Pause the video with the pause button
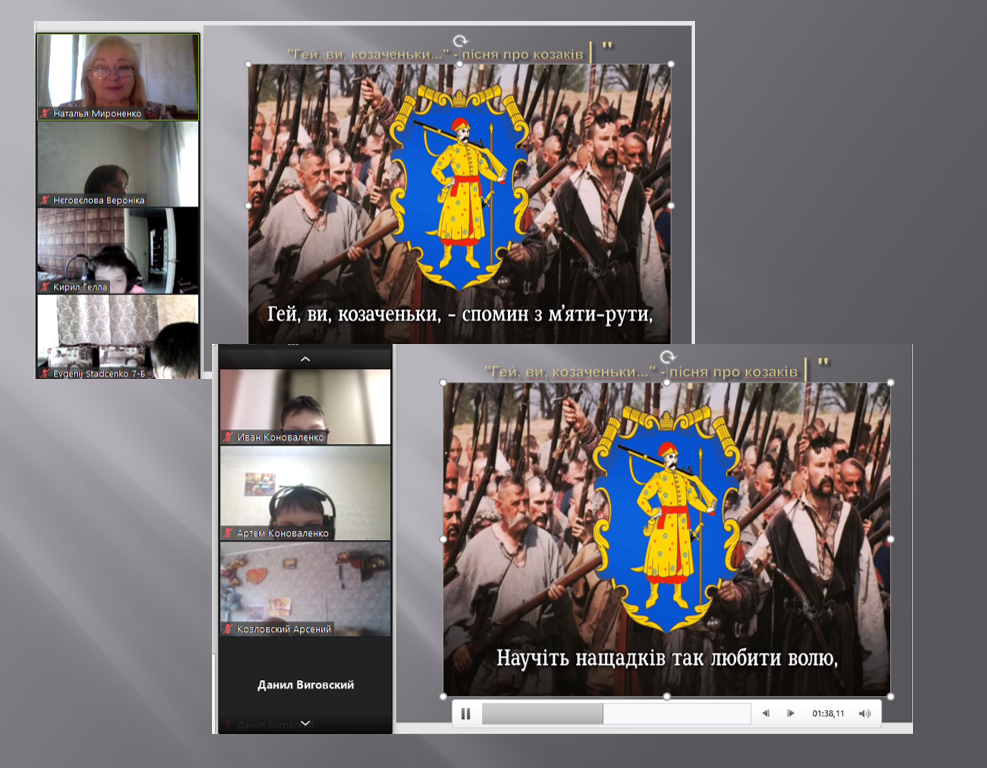Screen dimensions: 987x768 (466, 713)
